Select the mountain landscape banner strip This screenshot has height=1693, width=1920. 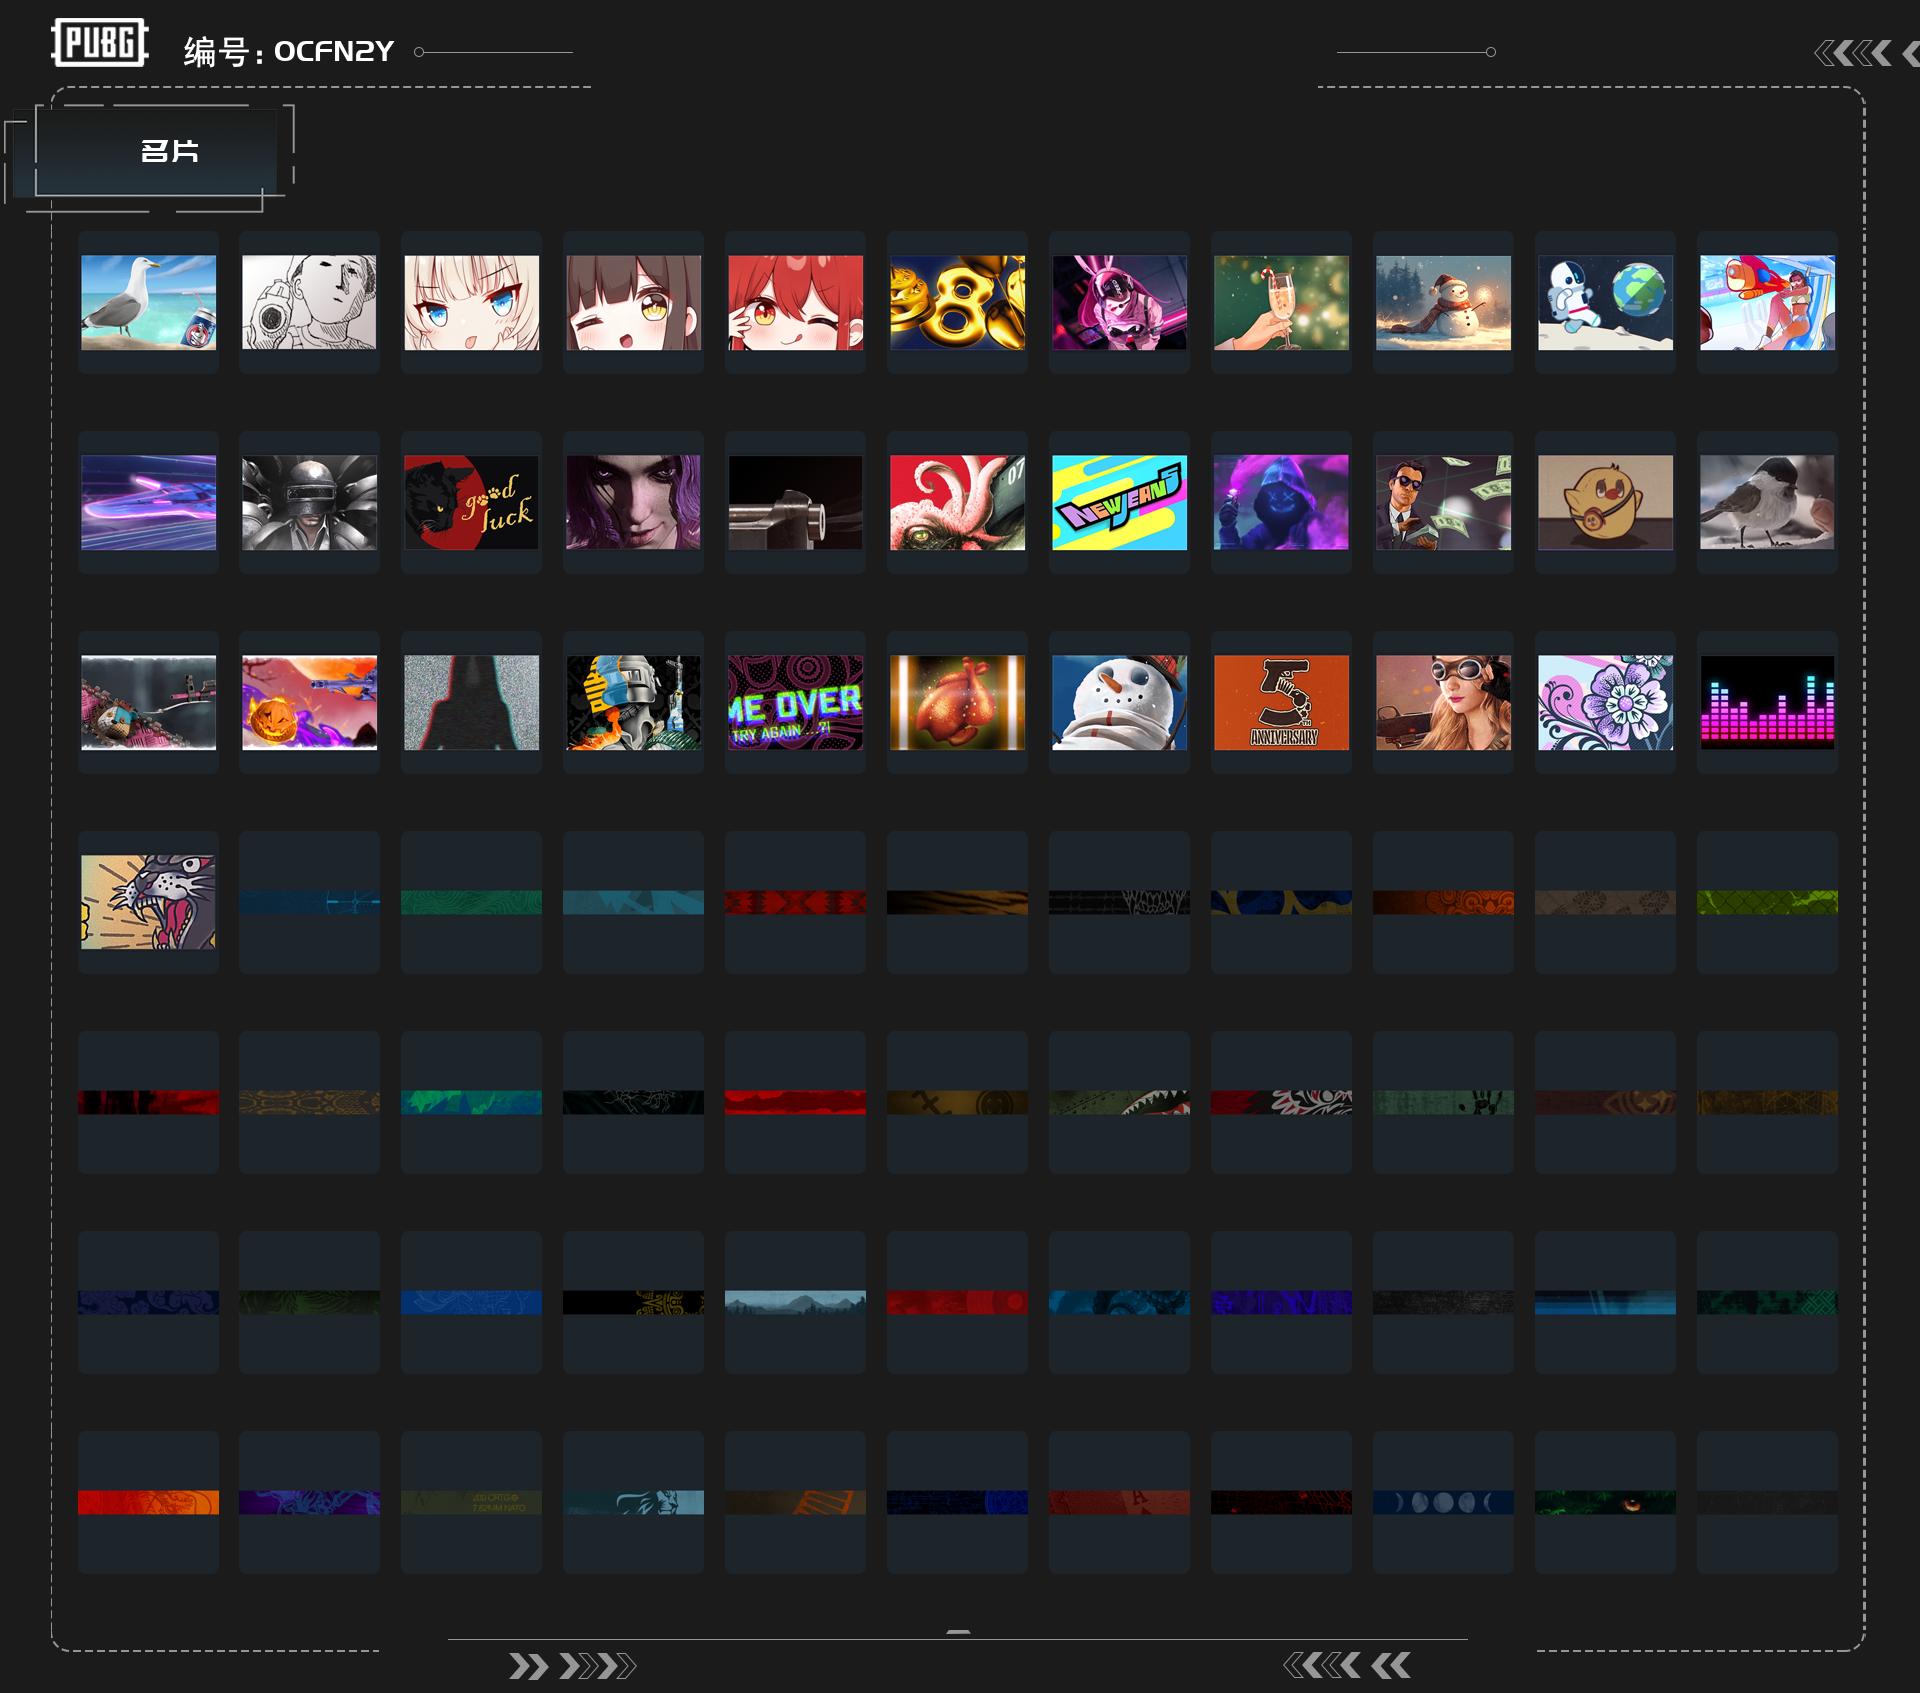point(796,1302)
